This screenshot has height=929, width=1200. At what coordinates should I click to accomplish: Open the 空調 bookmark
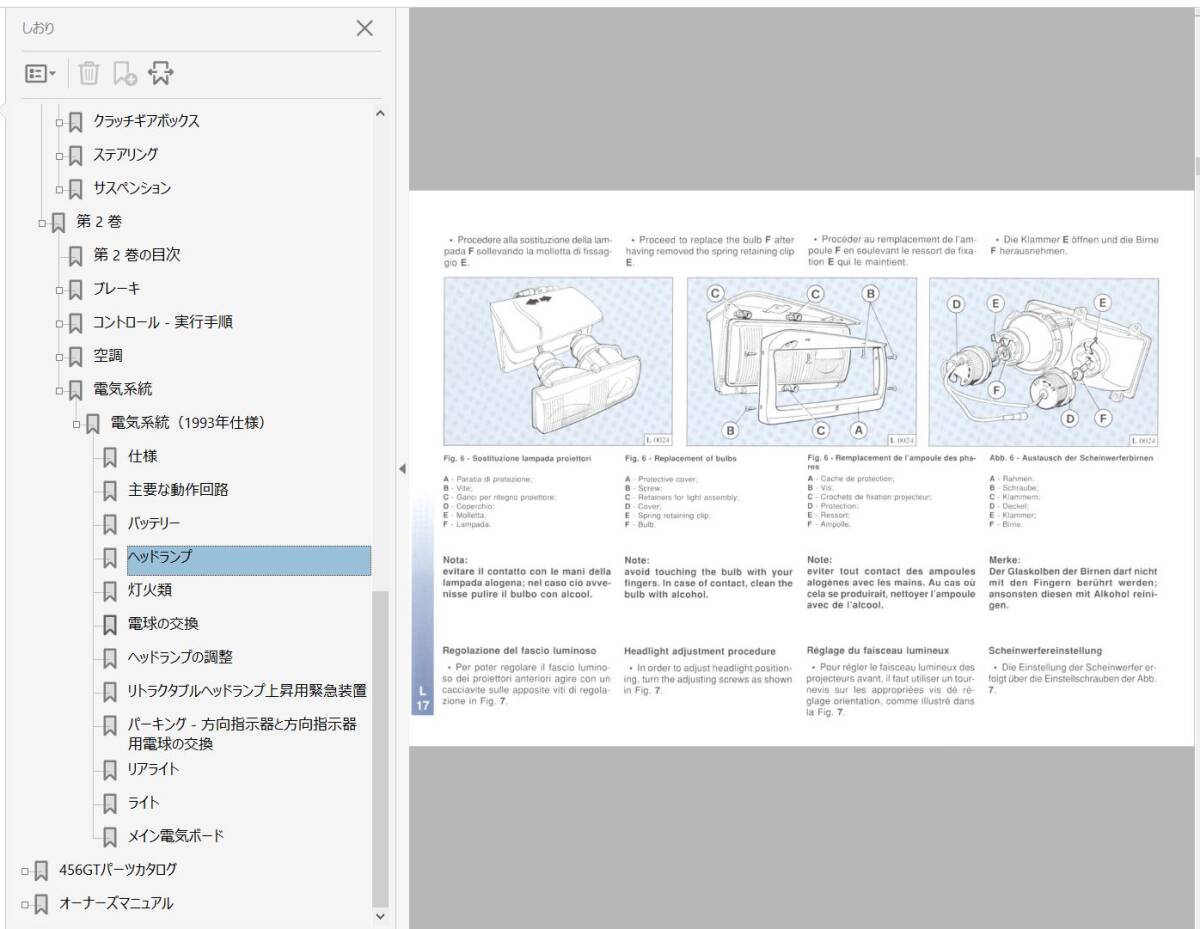108,355
